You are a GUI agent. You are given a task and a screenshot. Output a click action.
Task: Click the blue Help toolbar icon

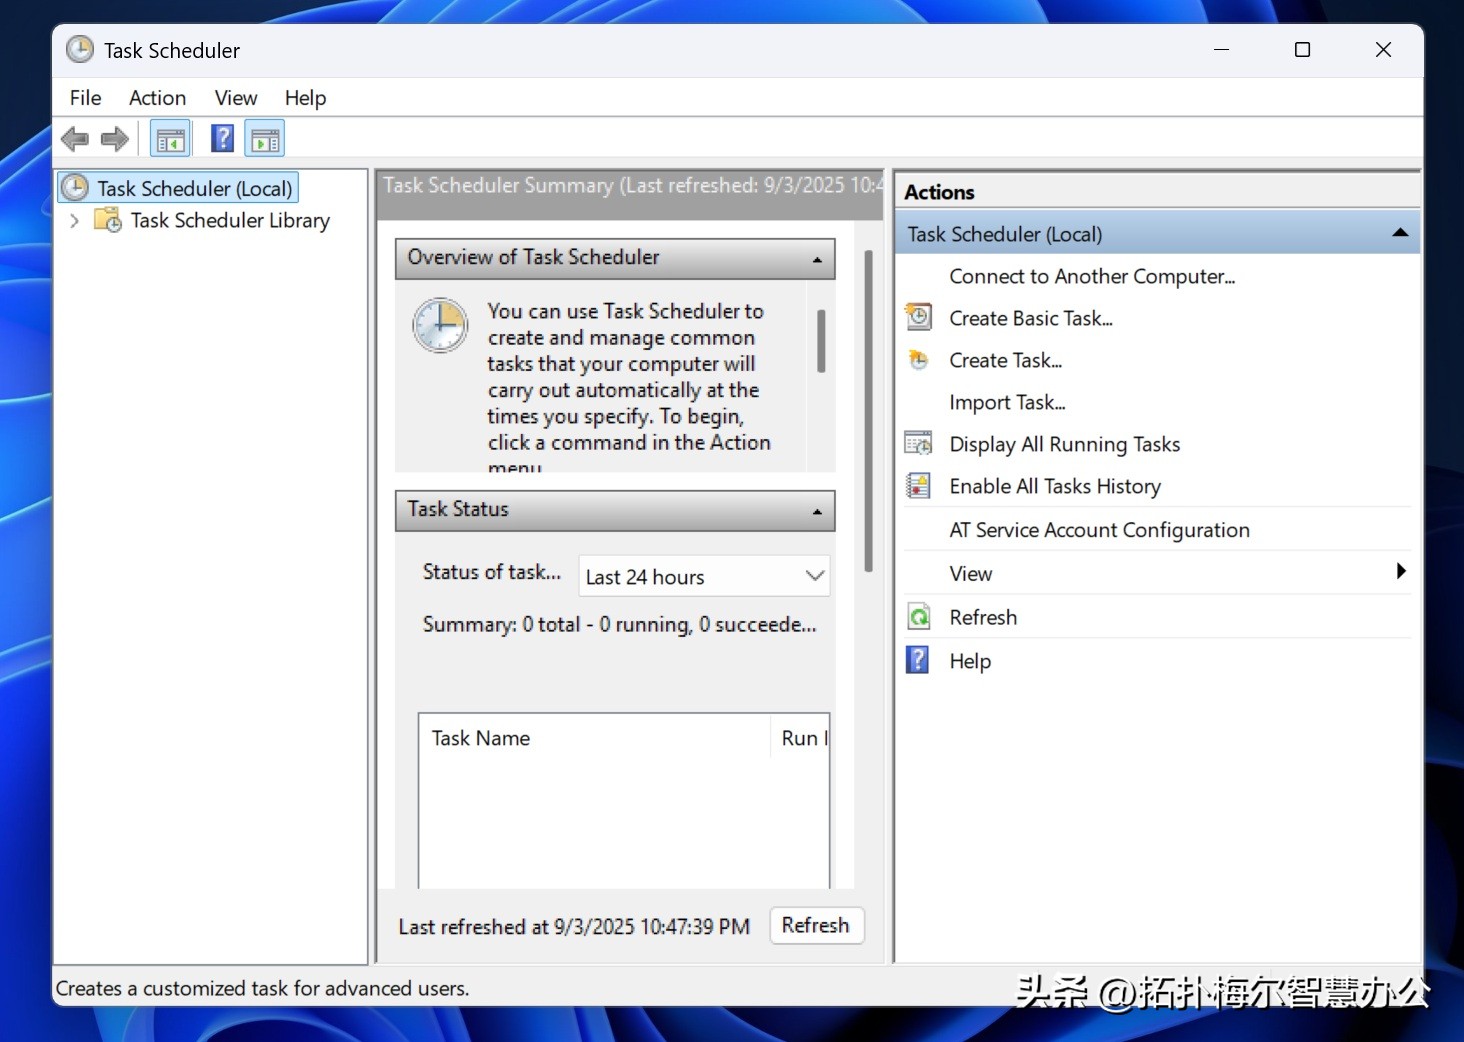click(222, 138)
